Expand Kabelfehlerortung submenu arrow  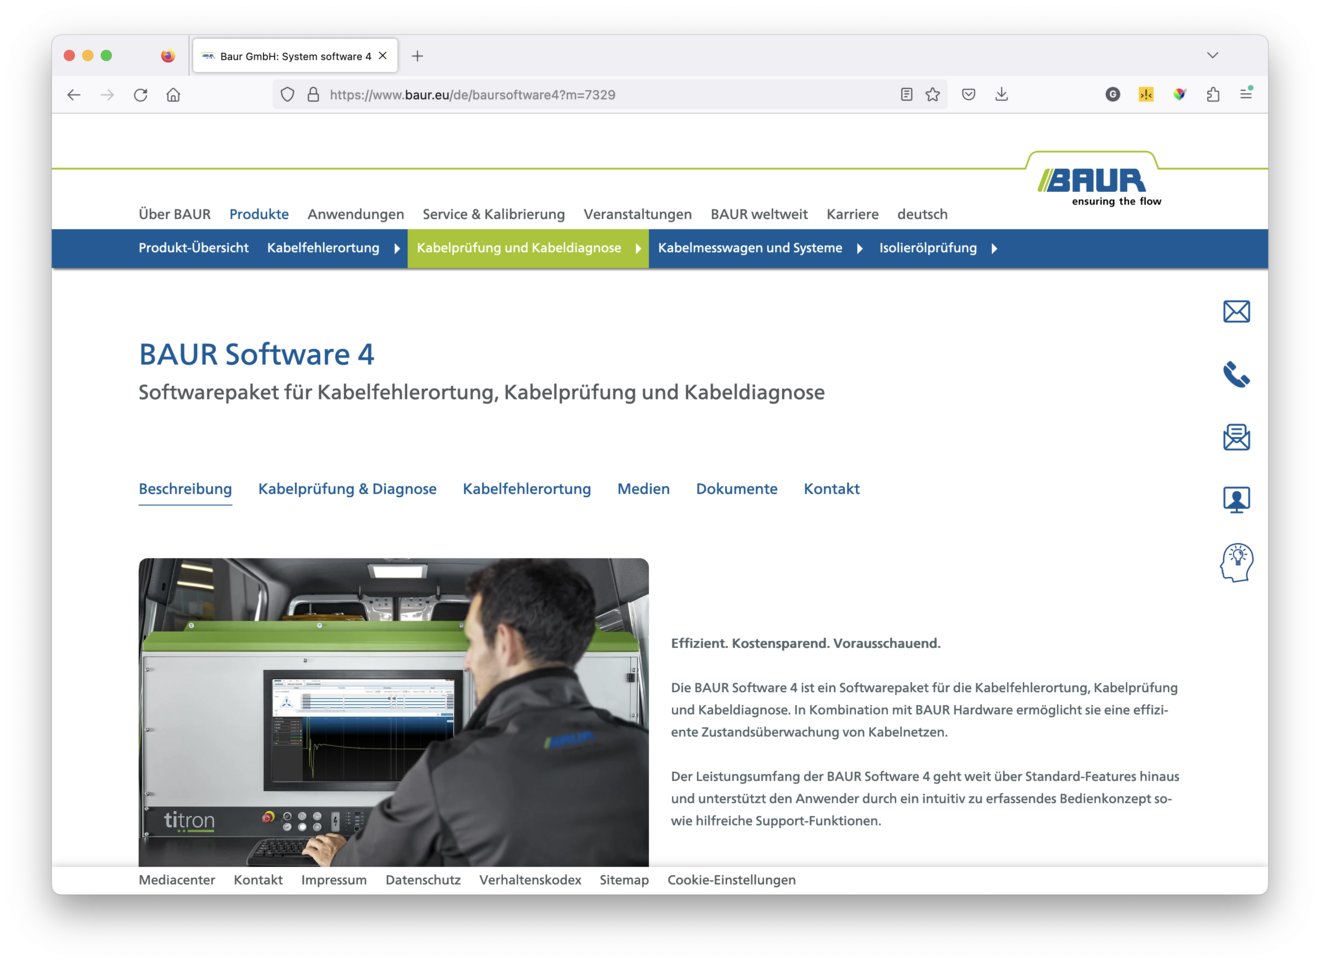pyautogui.click(x=397, y=249)
